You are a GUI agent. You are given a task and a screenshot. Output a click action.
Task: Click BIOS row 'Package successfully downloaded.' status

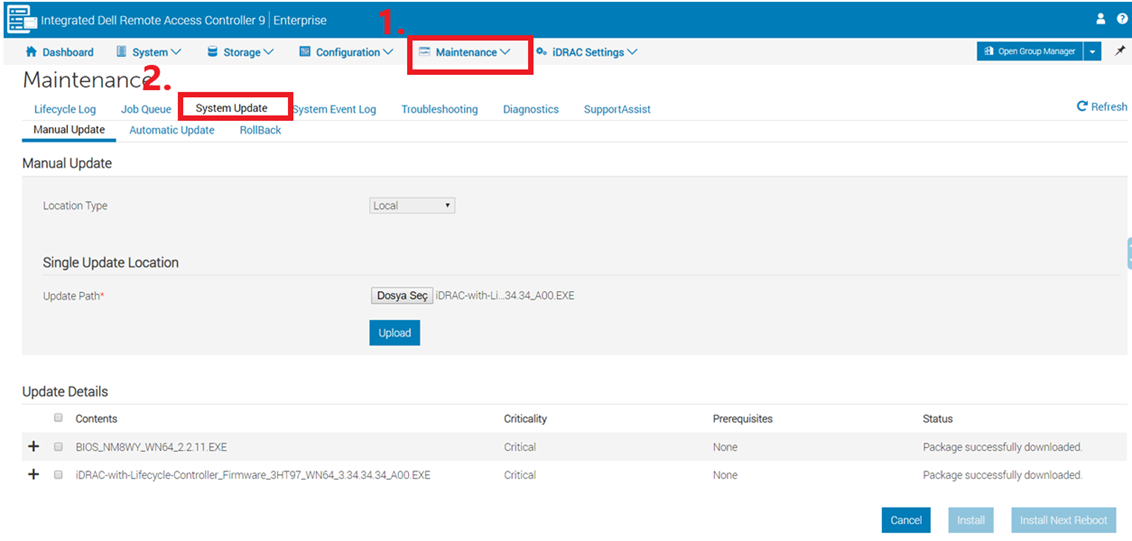coord(1003,447)
